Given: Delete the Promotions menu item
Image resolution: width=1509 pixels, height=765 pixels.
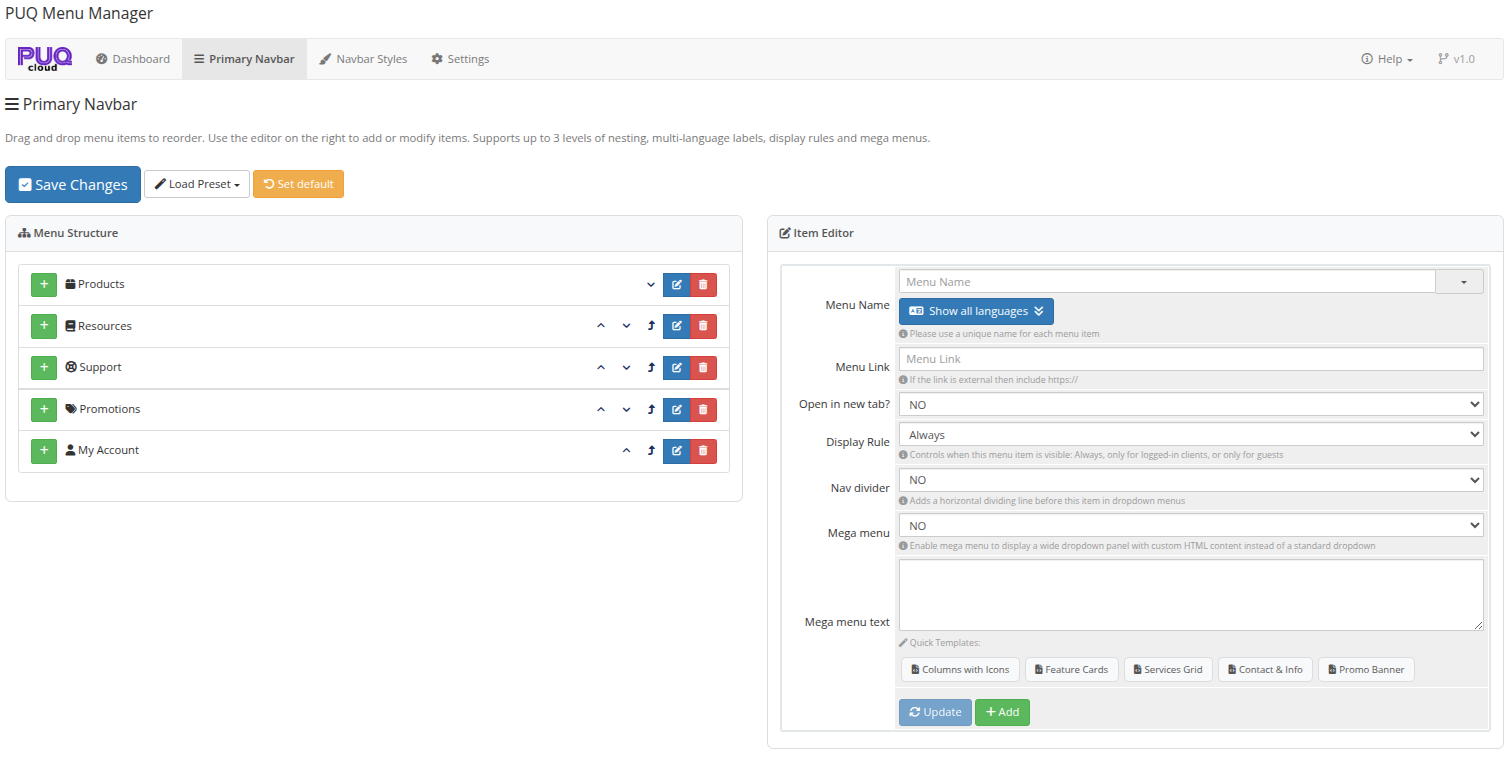Looking at the screenshot, I should click(703, 409).
